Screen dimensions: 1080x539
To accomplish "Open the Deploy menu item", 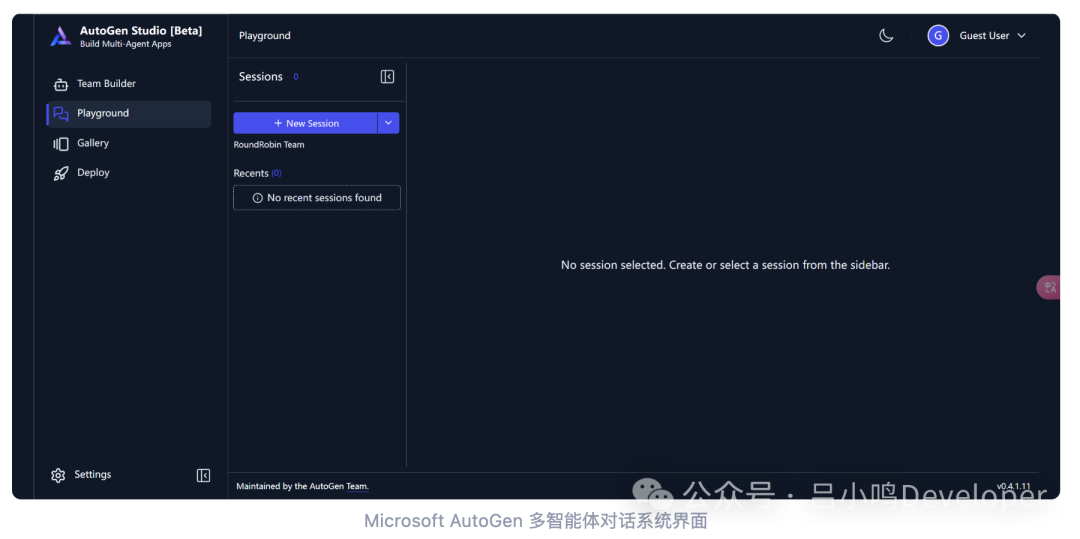I will tap(129, 173).
